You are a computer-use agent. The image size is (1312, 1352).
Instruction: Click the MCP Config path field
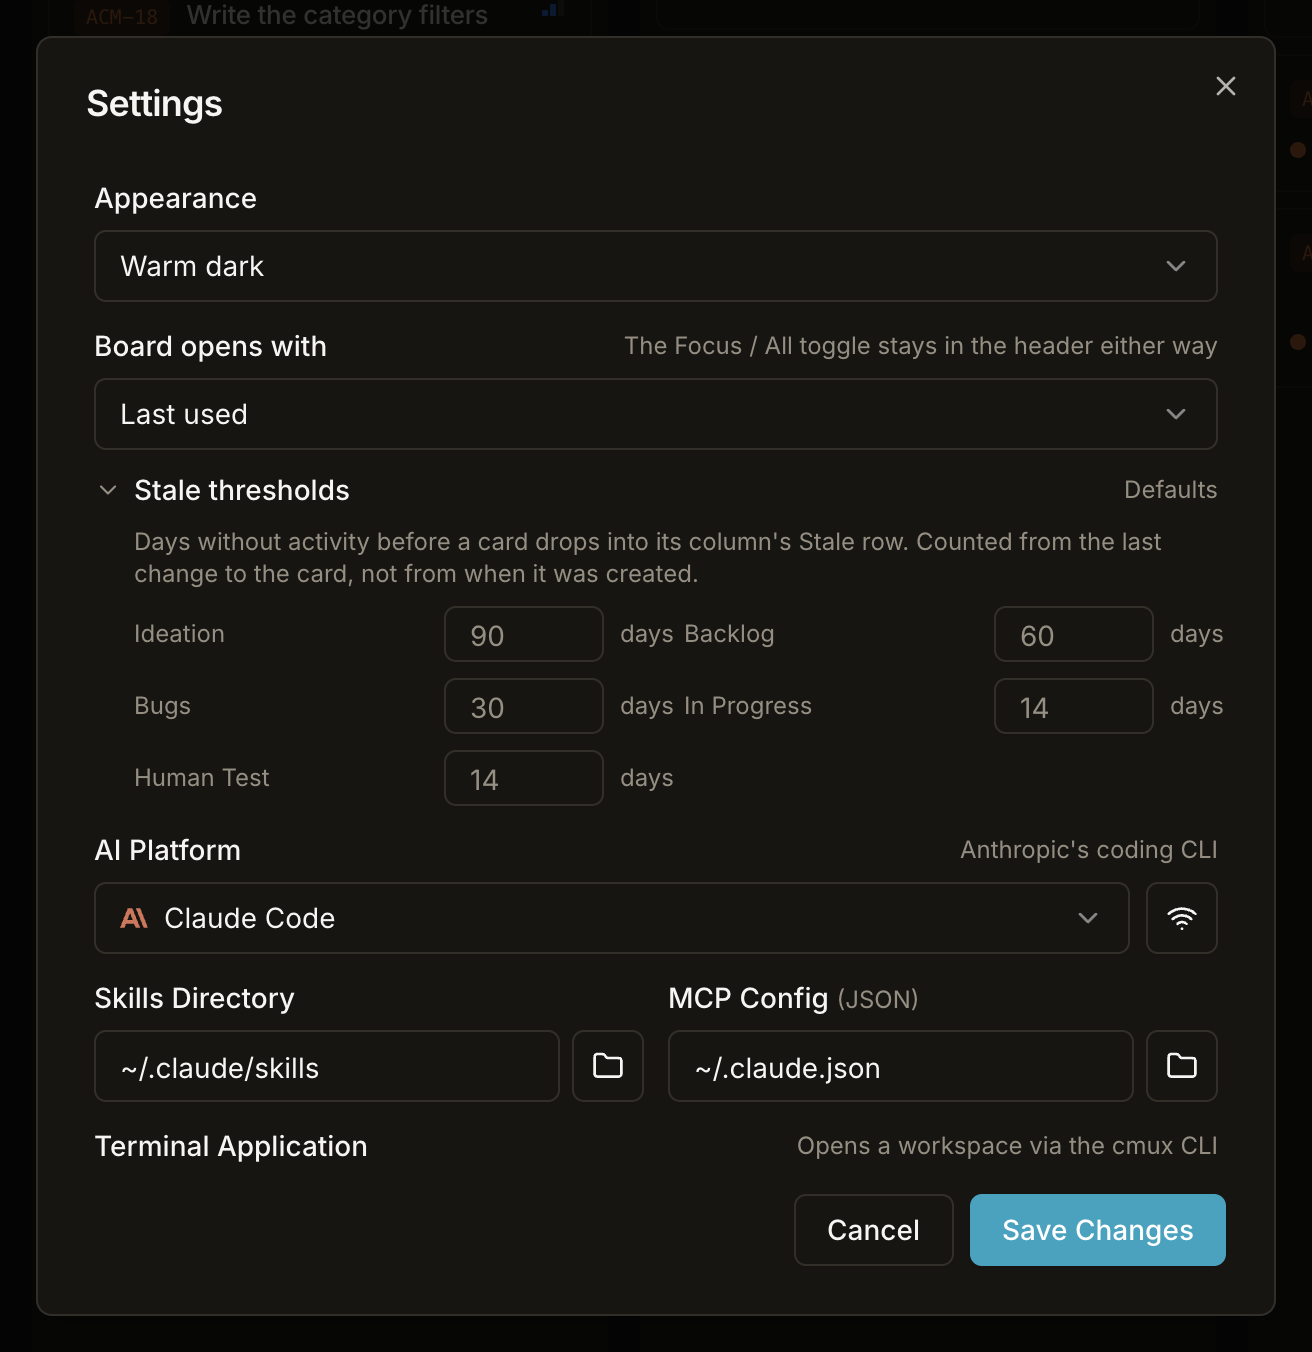tap(901, 1066)
